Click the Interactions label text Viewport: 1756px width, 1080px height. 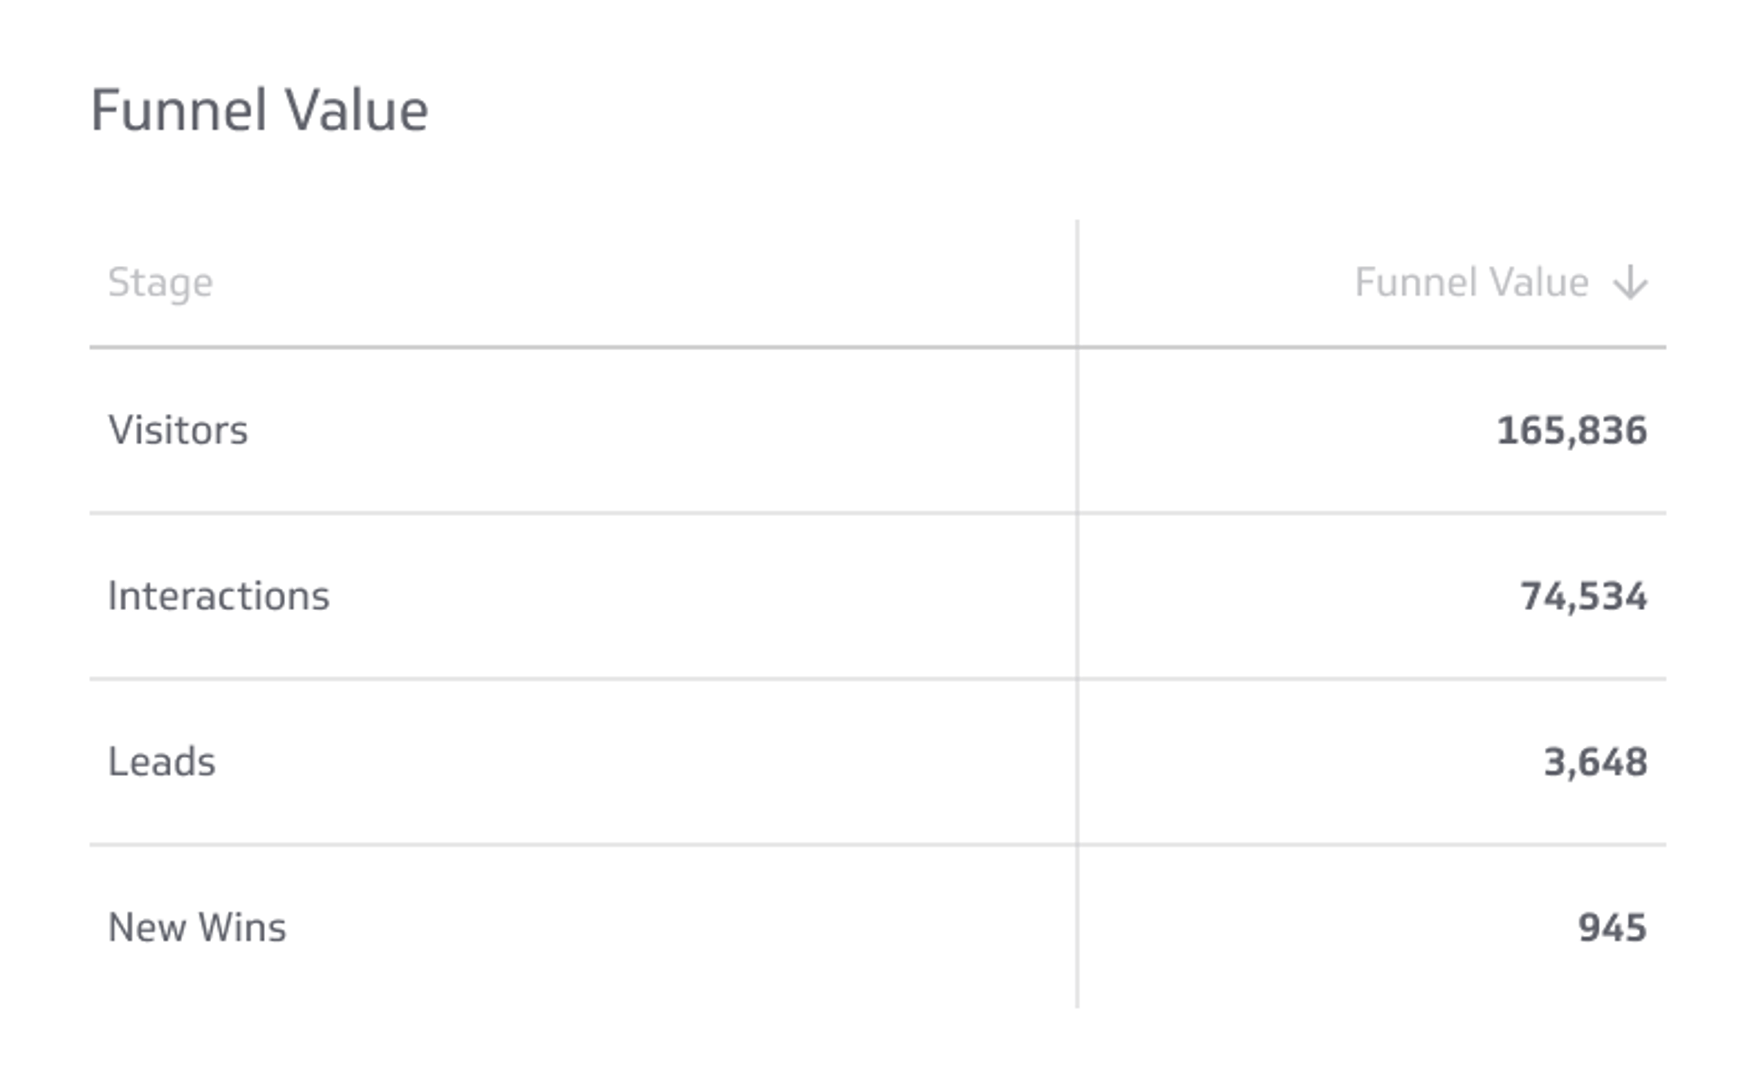click(x=218, y=595)
